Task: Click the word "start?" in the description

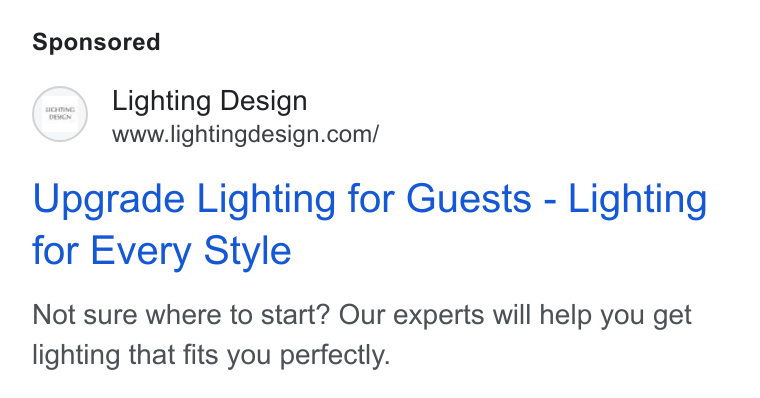Action: 295,316
